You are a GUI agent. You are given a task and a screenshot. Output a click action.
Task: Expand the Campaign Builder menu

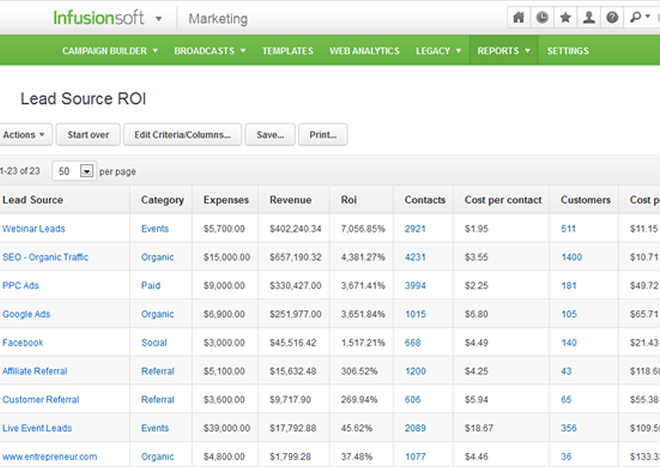[110, 51]
